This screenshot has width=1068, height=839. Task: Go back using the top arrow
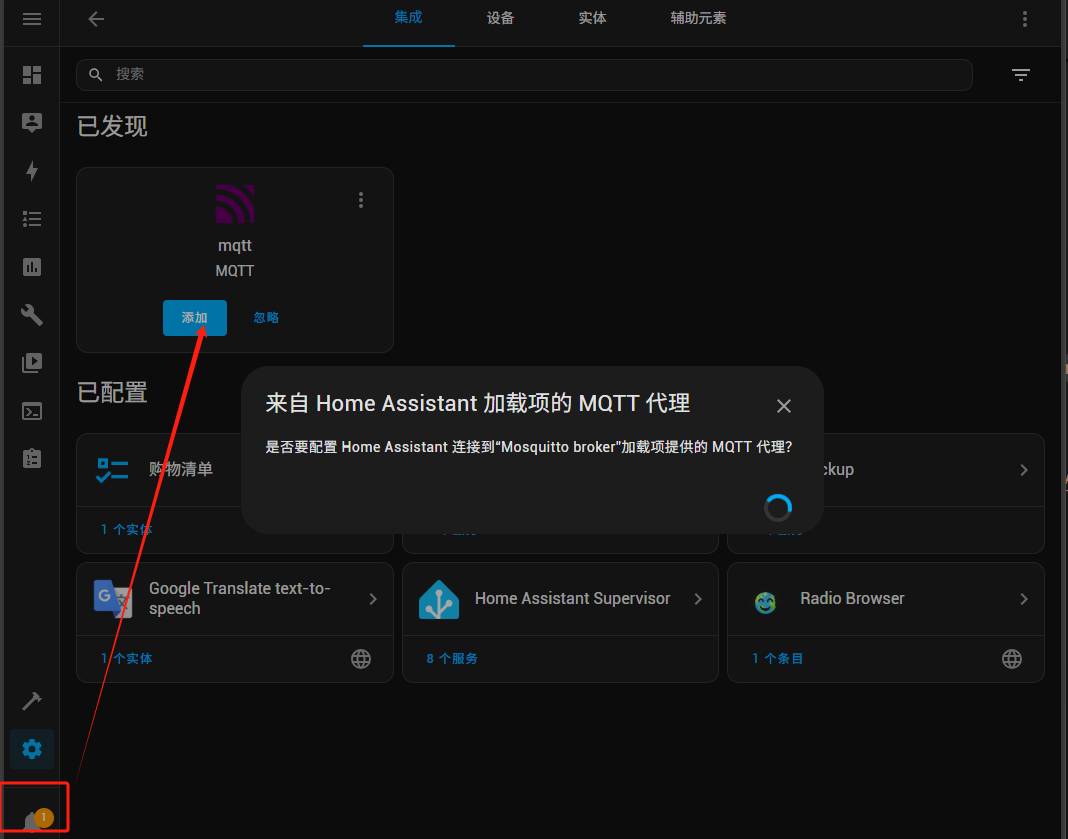(96, 19)
